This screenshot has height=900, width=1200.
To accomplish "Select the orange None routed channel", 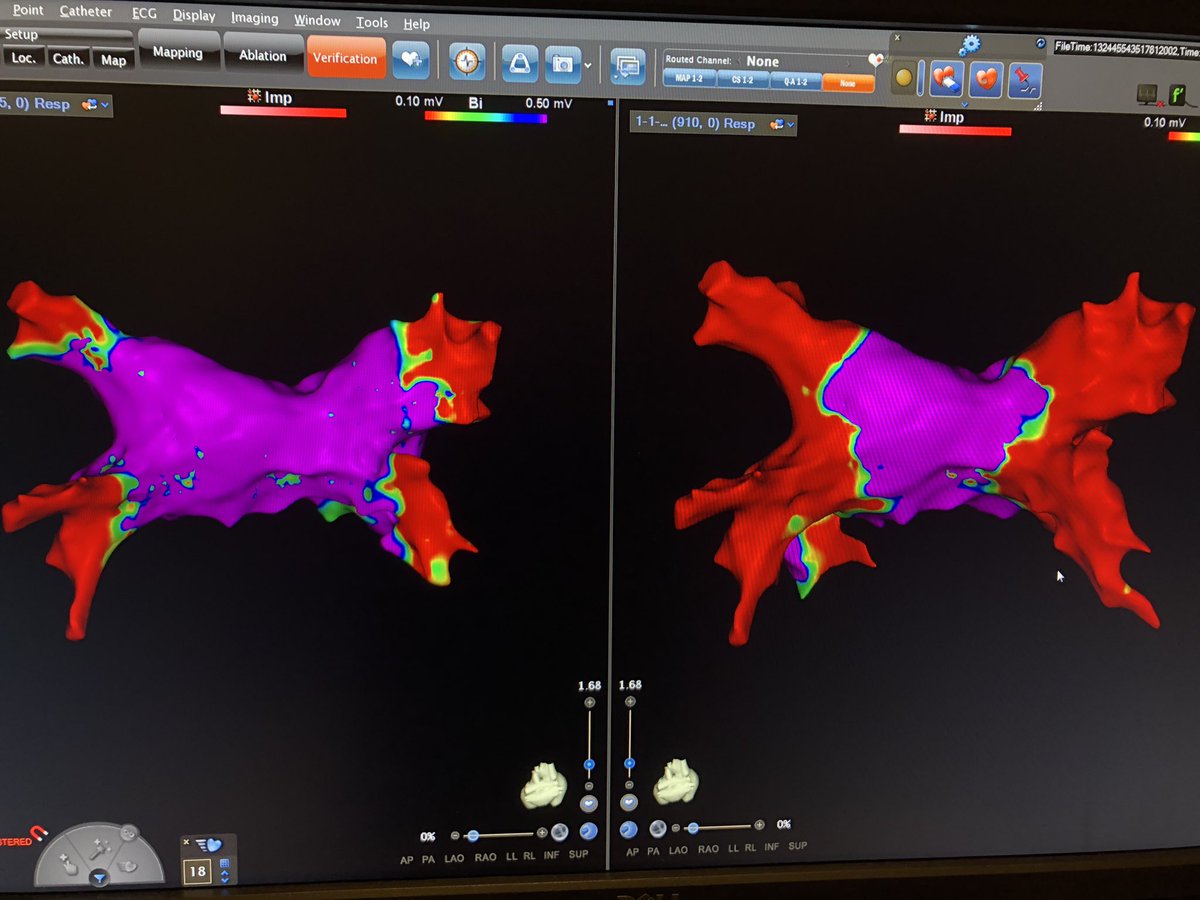I will 848,83.
